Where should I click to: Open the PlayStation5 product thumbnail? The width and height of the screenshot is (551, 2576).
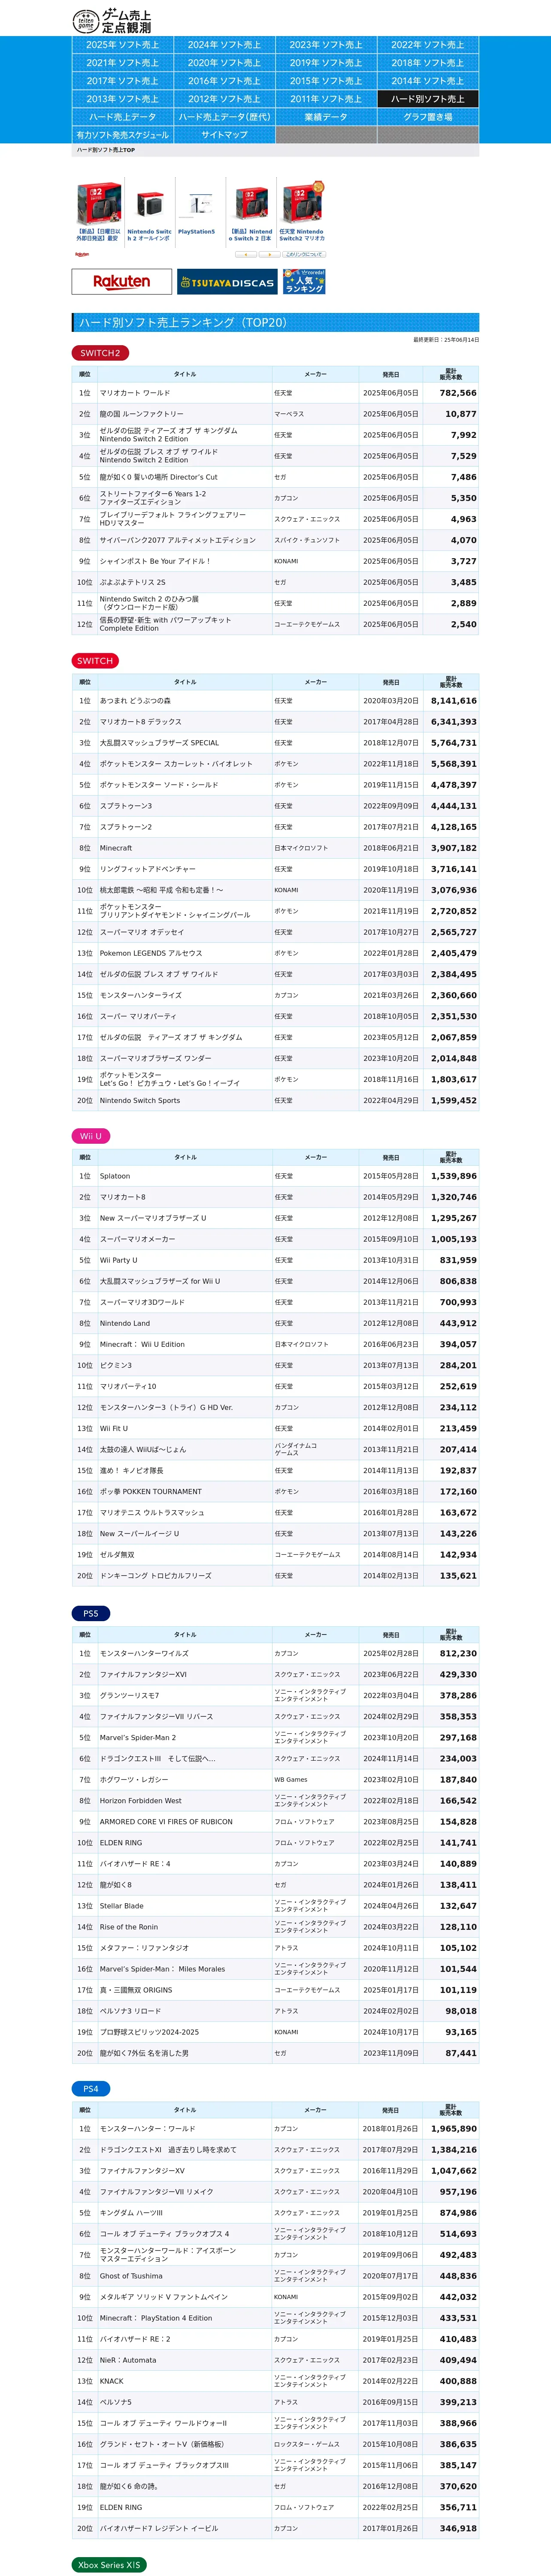coord(196,207)
